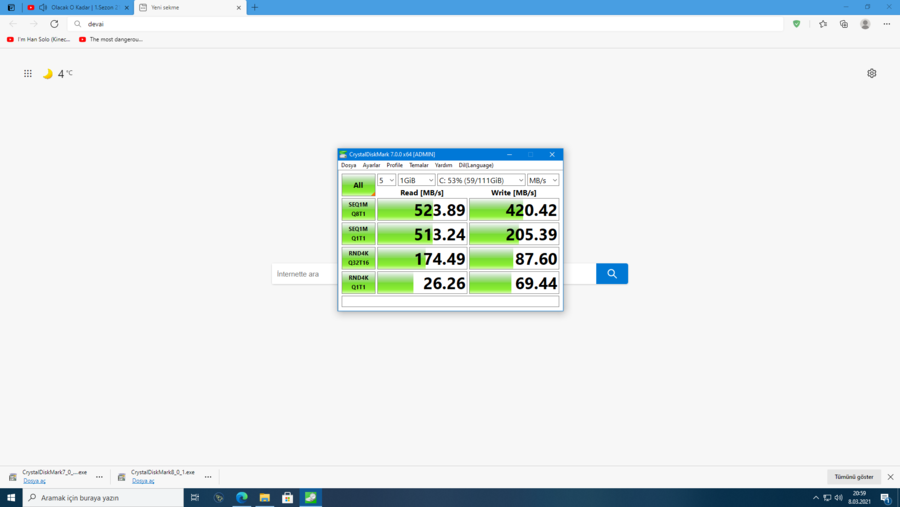Open Microsoft Store from the taskbar
The width and height of the screenshot is (900, 507).
(x=288, y=498)
